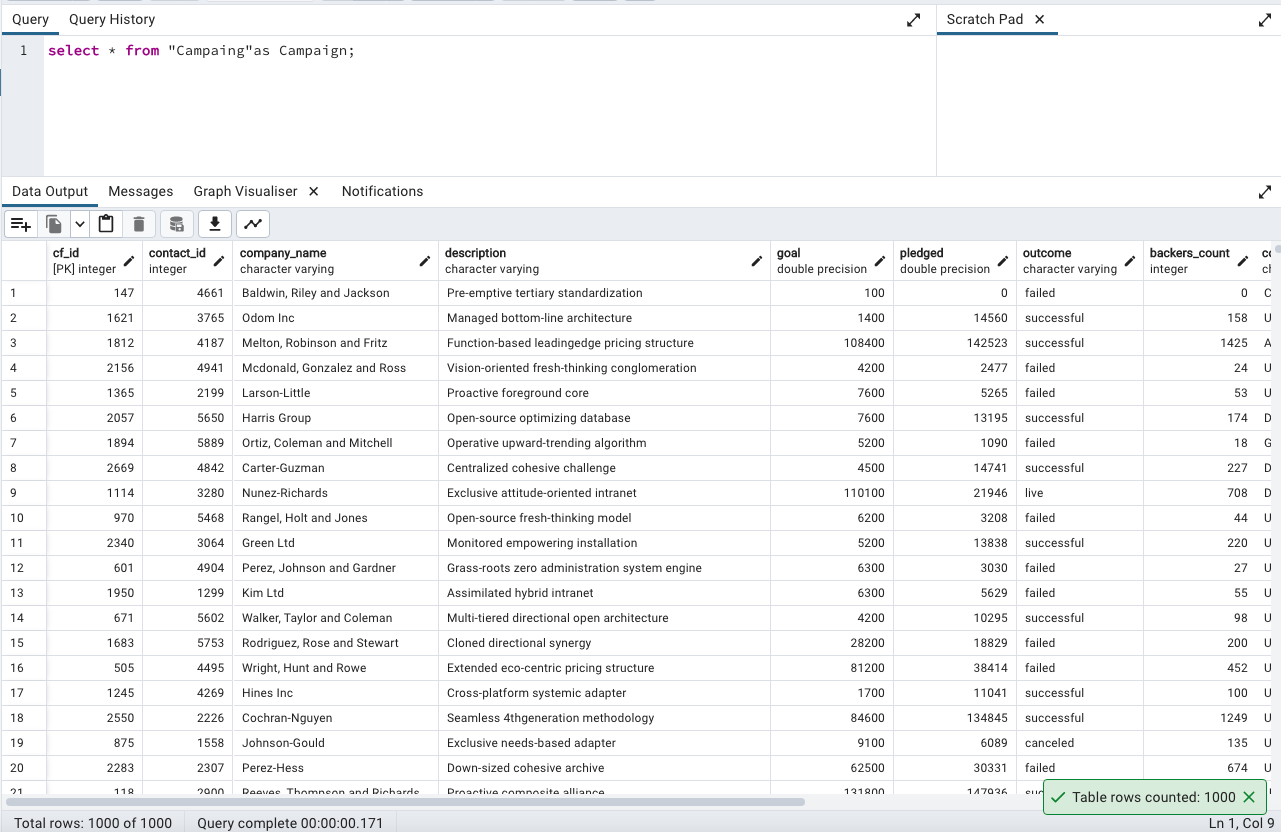
Task: Open the Graph Visualiser tab
Action: click(x=246, y=191)
